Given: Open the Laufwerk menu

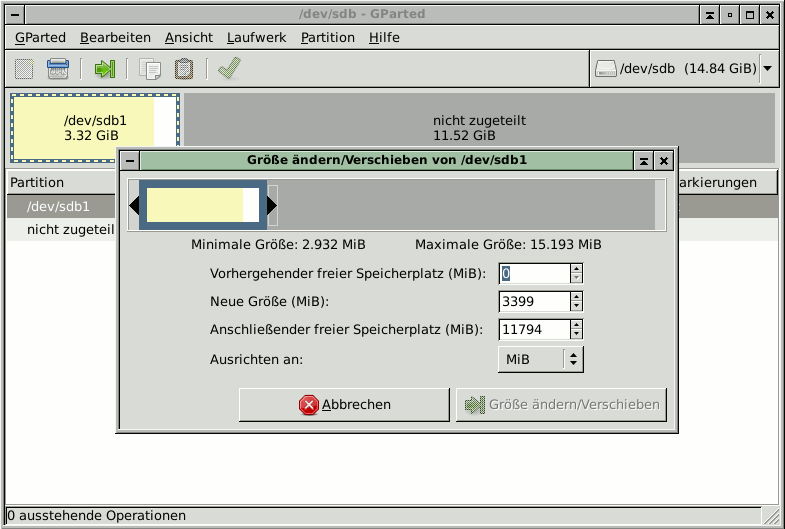Looking at the screenshot, I should pos(256,37).
